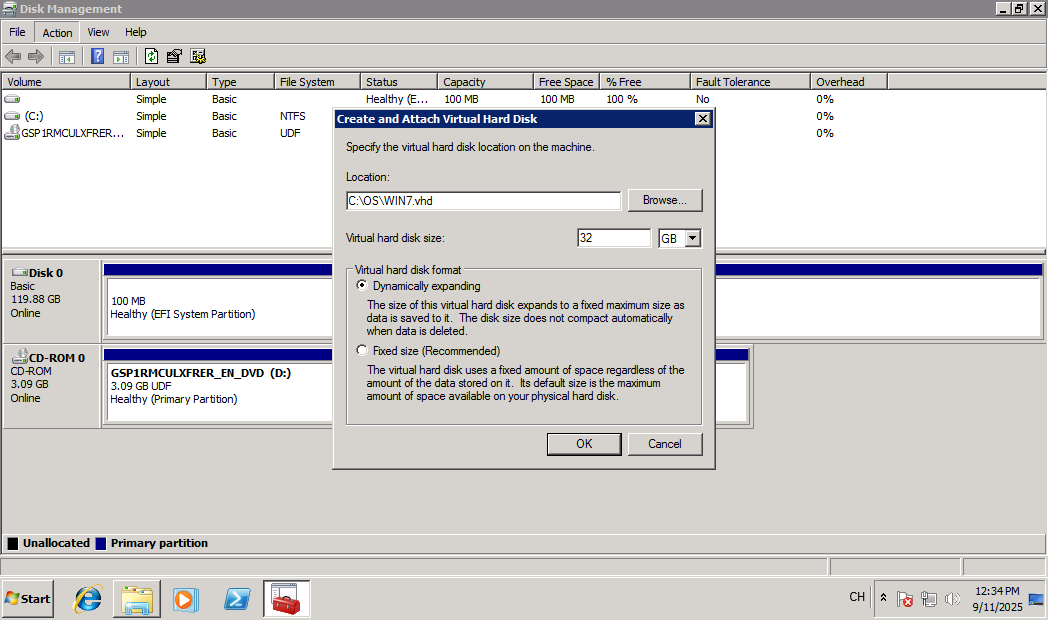Click the volume speaker tray icon
This screenshot has width=1048, height=620.
coord(952,599)
